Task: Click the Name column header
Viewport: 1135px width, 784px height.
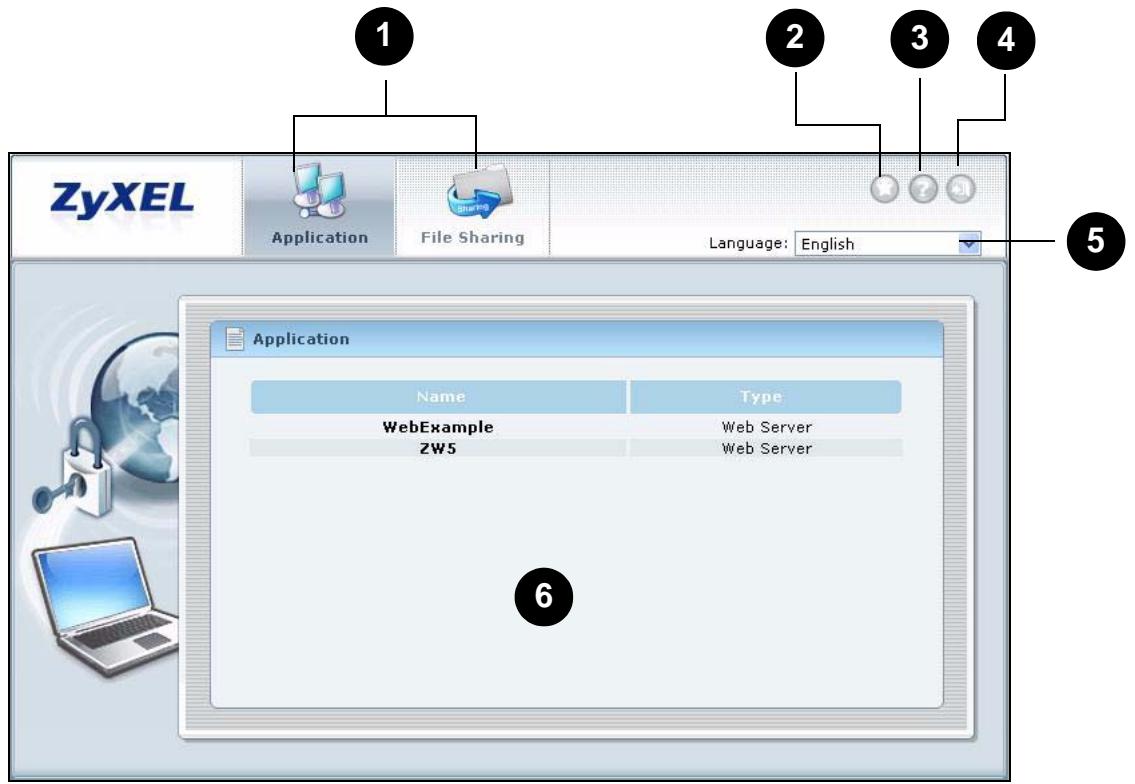Action: [439, 397]
